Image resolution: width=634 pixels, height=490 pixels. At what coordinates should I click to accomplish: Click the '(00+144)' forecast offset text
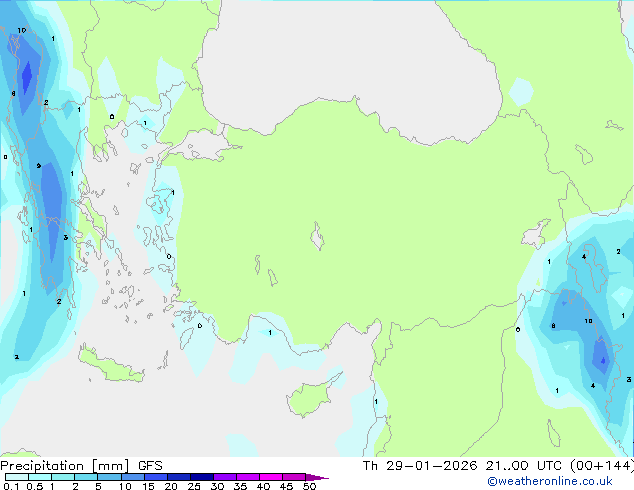(x=602, y=466)
